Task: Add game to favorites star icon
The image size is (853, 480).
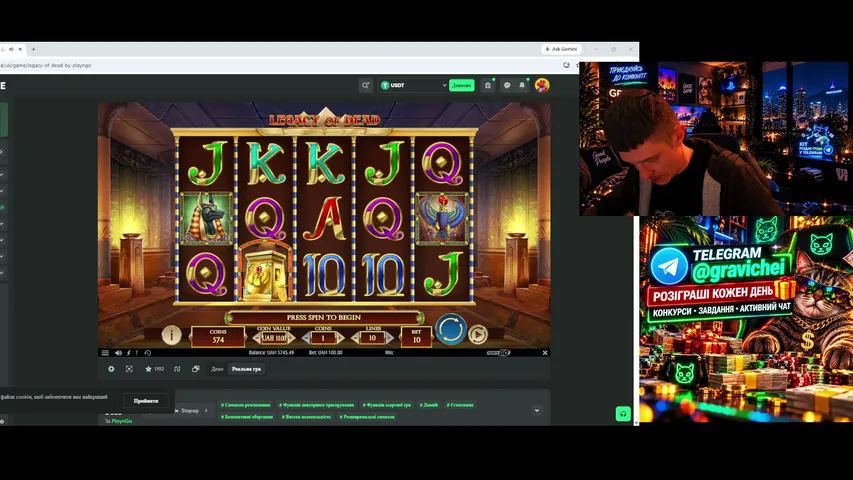Action: [x=148, y=368]
